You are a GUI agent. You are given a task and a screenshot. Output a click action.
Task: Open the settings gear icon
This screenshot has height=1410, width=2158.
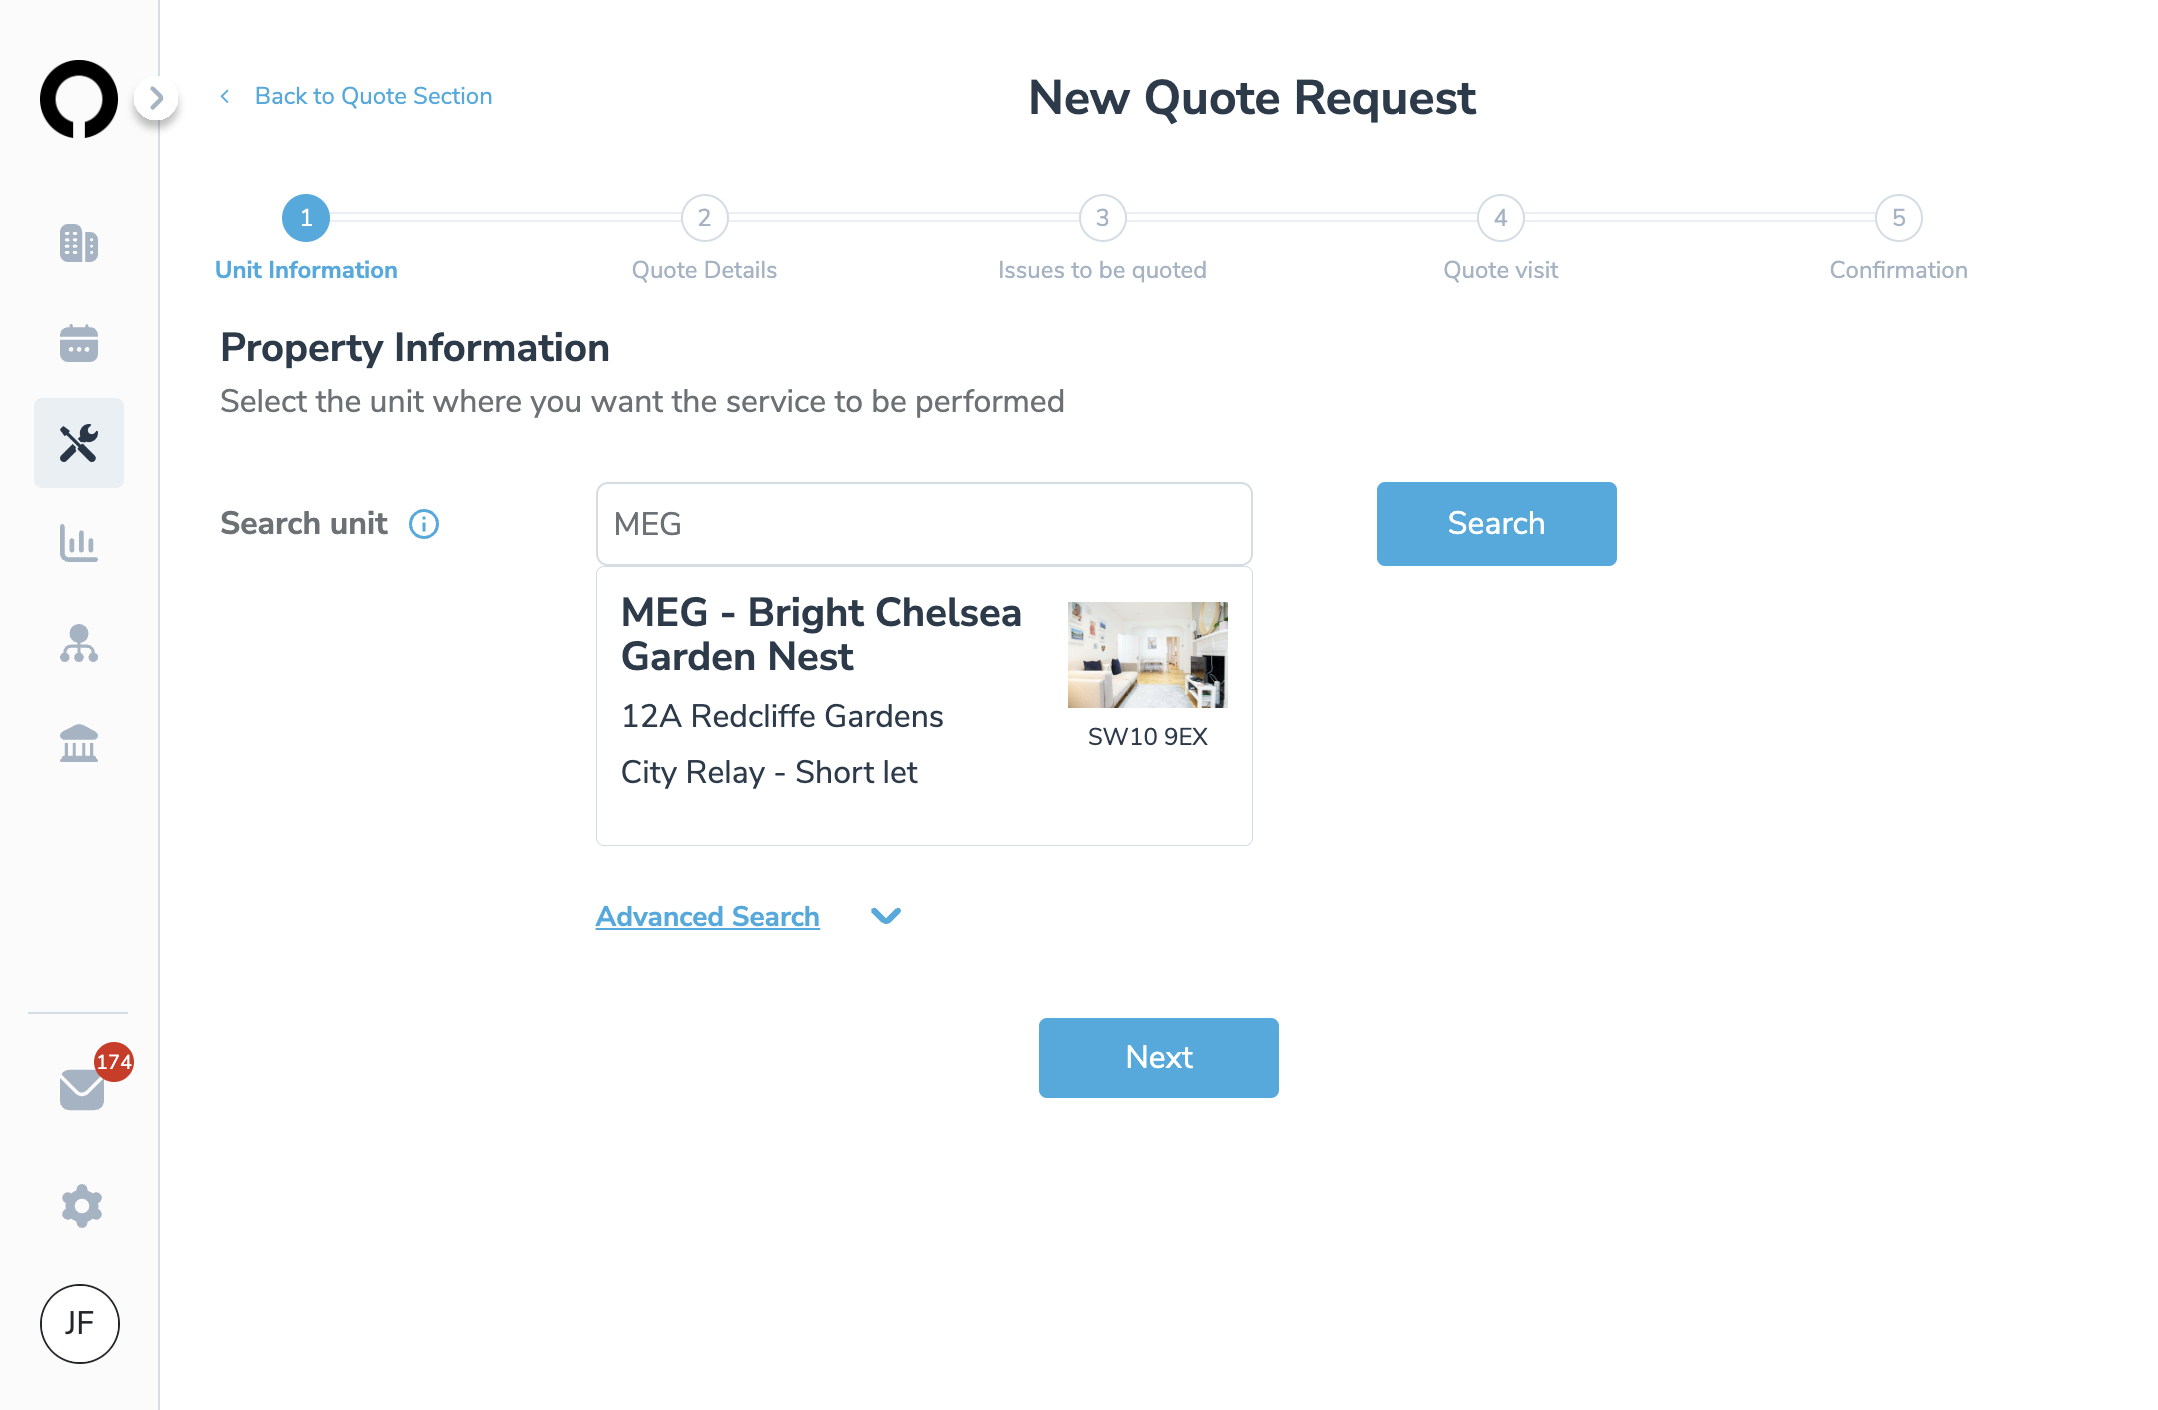point(82,1206)
